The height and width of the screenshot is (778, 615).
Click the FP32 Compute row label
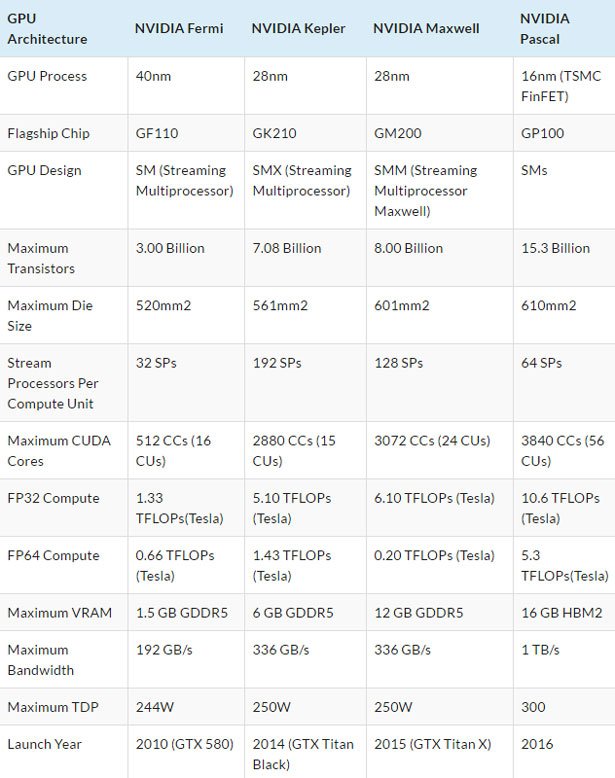(x=52, y=498)
